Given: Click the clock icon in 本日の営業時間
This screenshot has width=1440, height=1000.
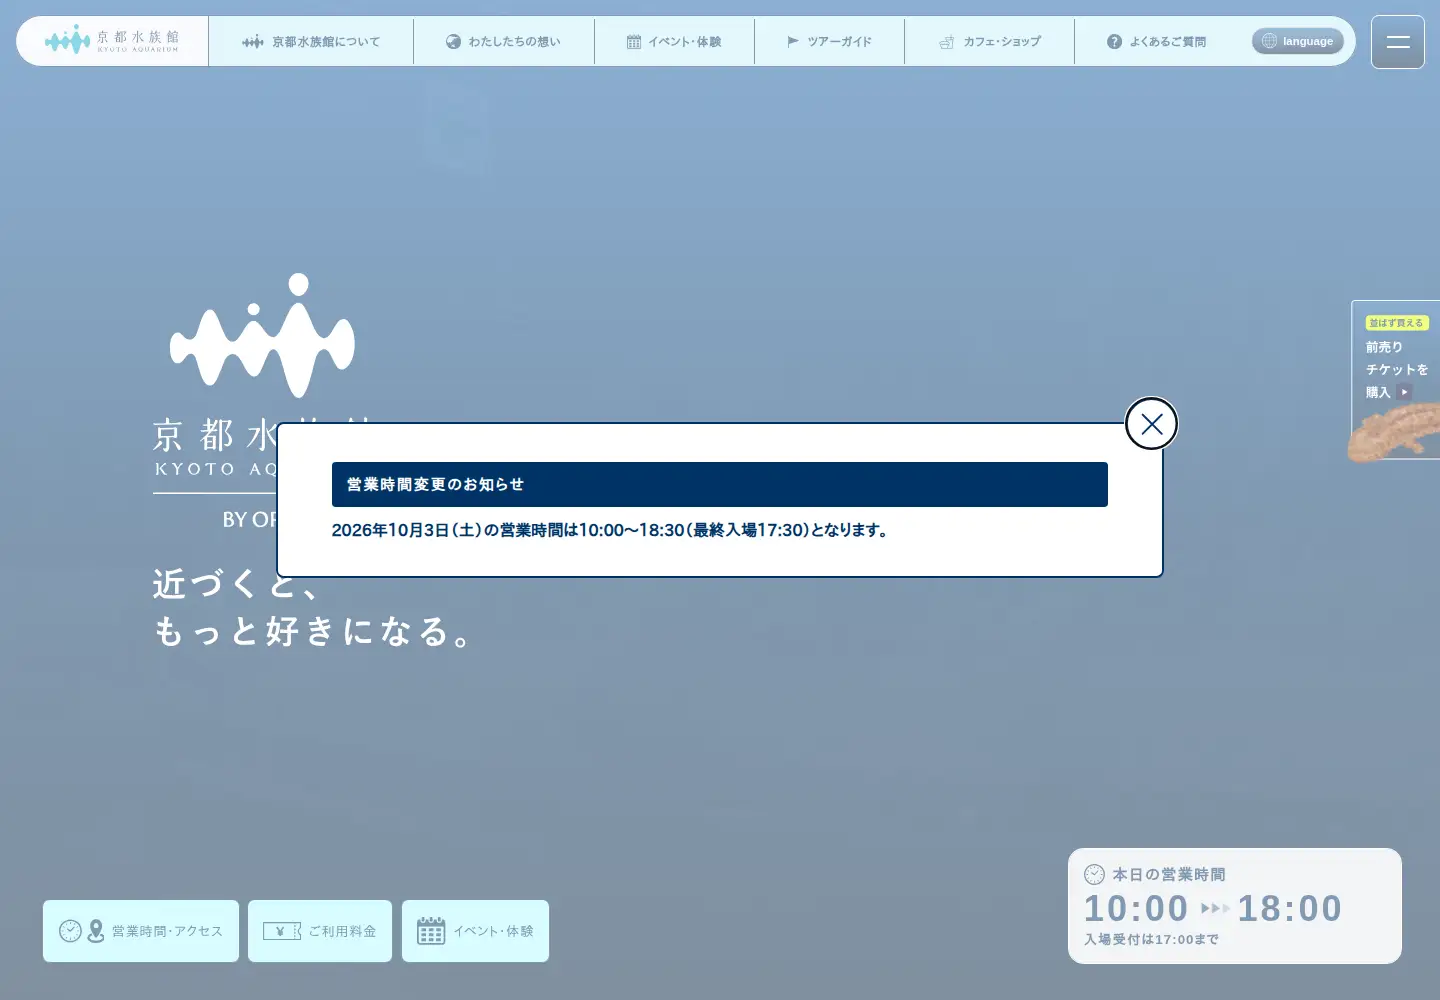Looking at the screenshot, I should click(x=1095, y=874).
